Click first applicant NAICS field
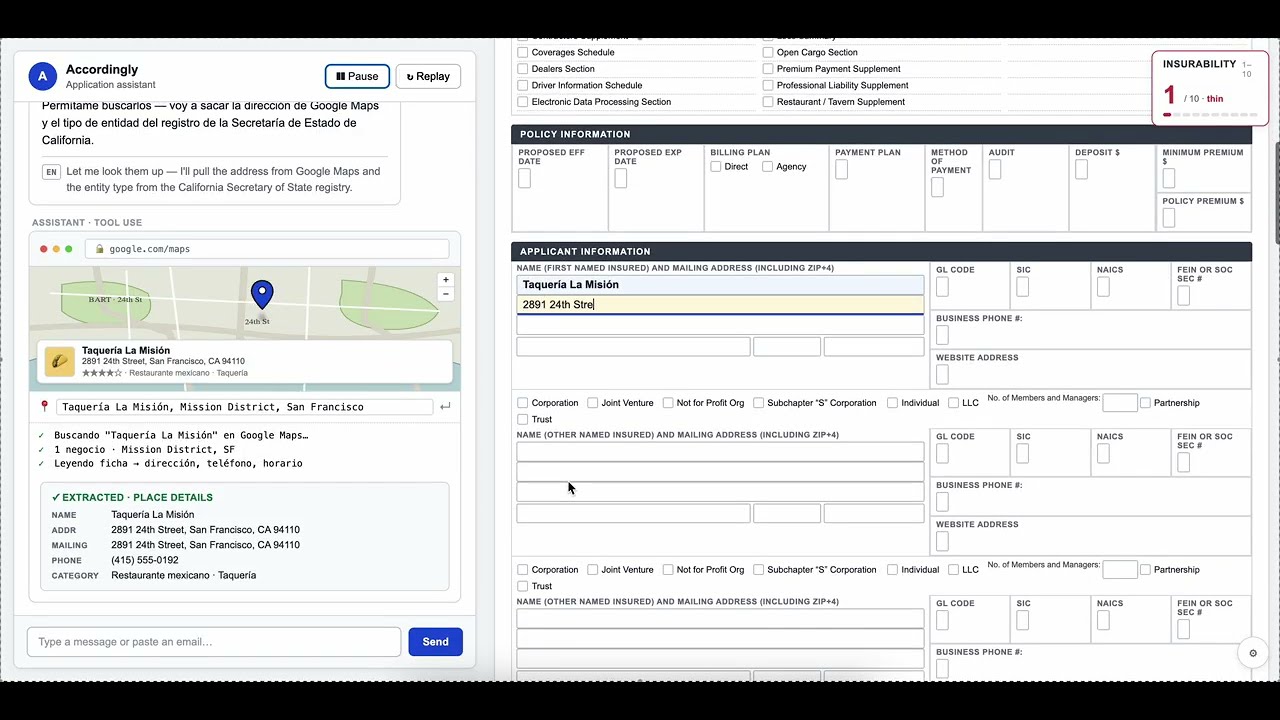Image resolution: width=1280 pixels, height=720 pixels. click(1103, 288)
